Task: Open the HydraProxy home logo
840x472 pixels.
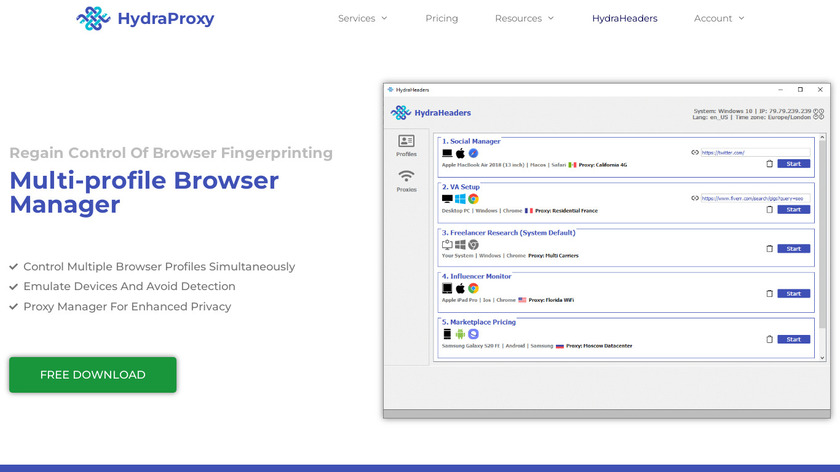Action: (145, 18)
